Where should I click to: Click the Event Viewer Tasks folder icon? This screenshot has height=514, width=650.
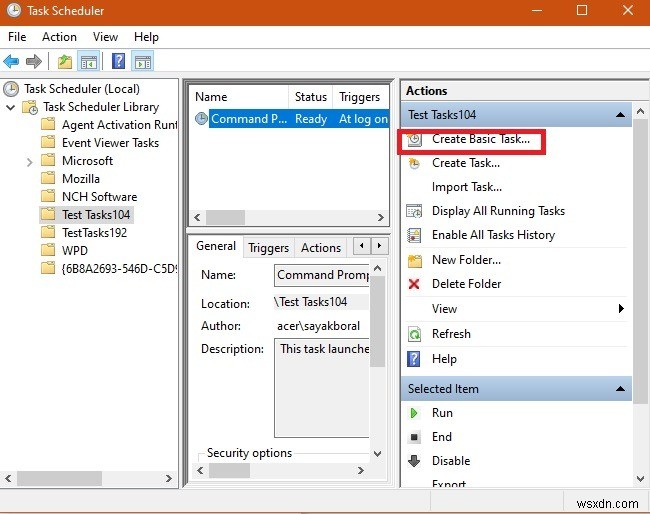pos(49,142)
